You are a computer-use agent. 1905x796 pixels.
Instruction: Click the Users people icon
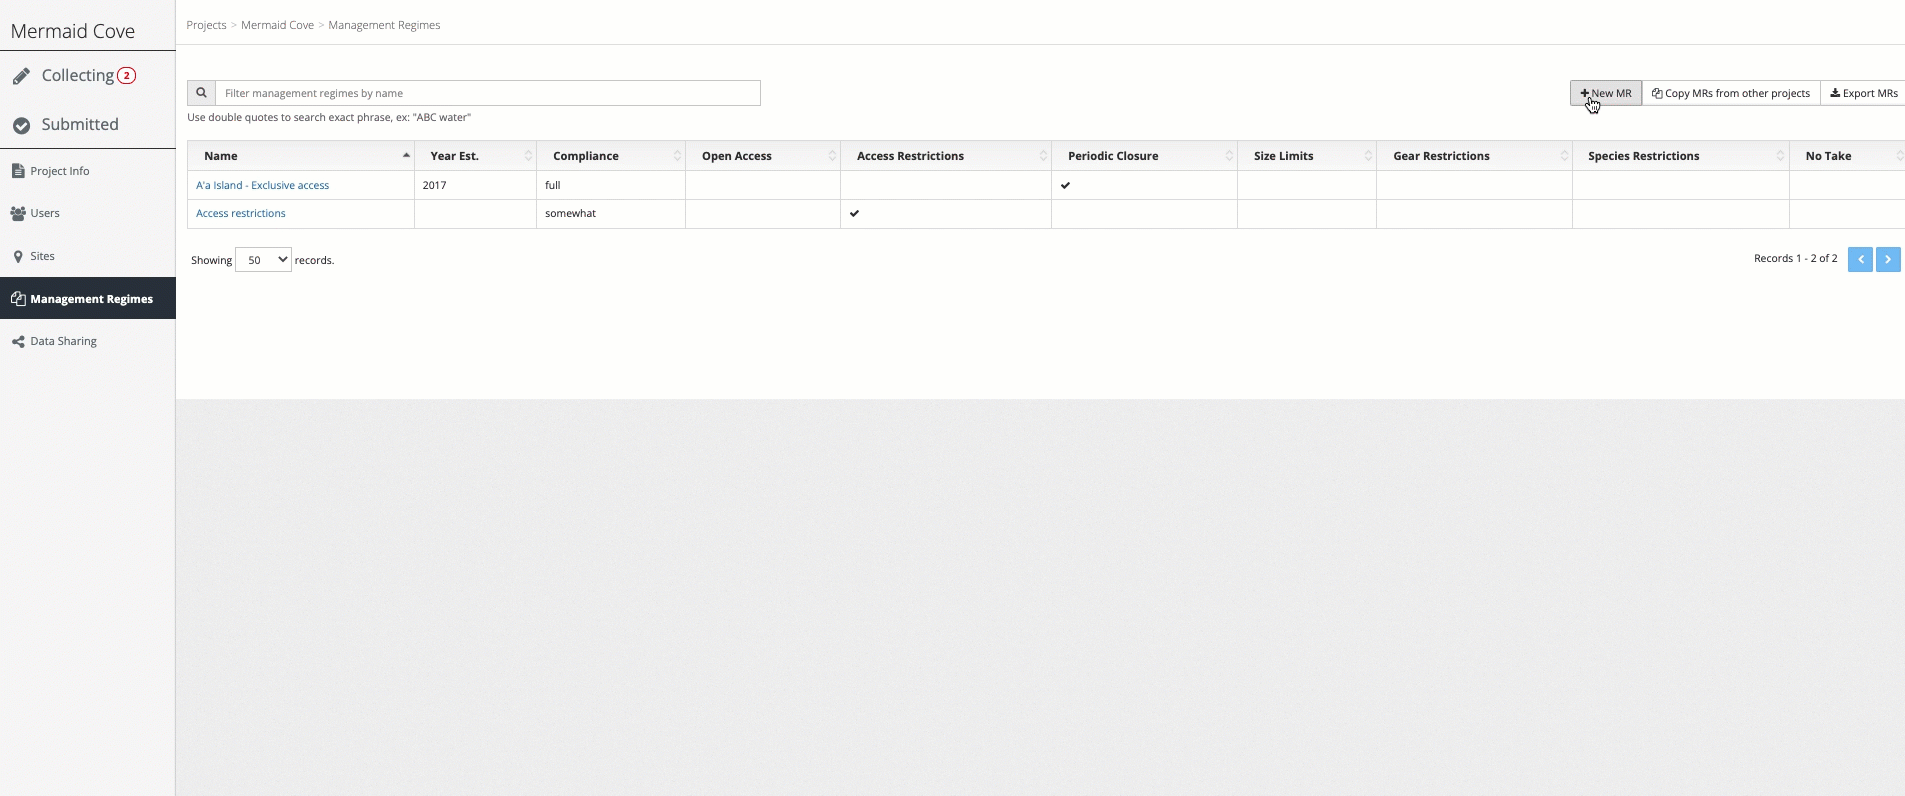[18, 213]
